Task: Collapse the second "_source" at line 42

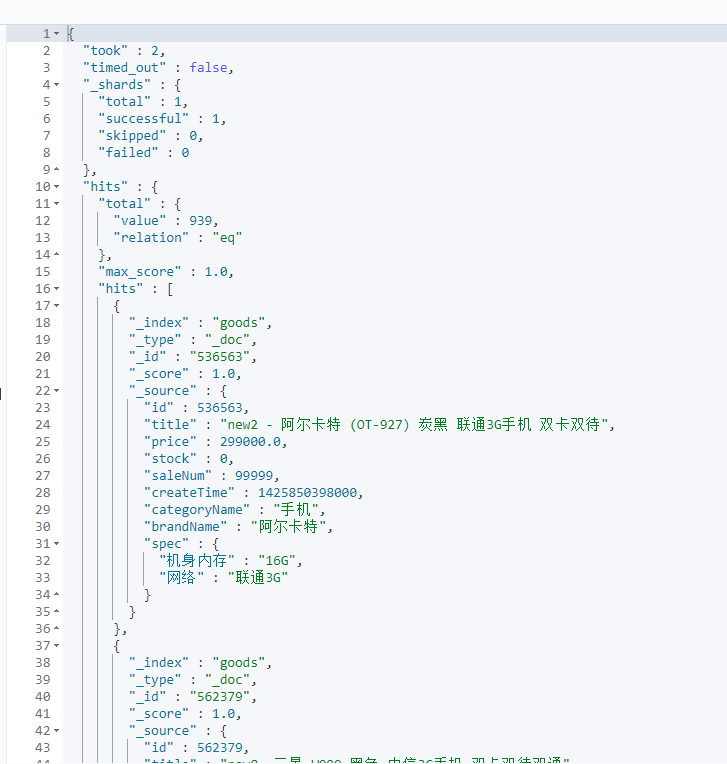Action: [x=57, y=731]
